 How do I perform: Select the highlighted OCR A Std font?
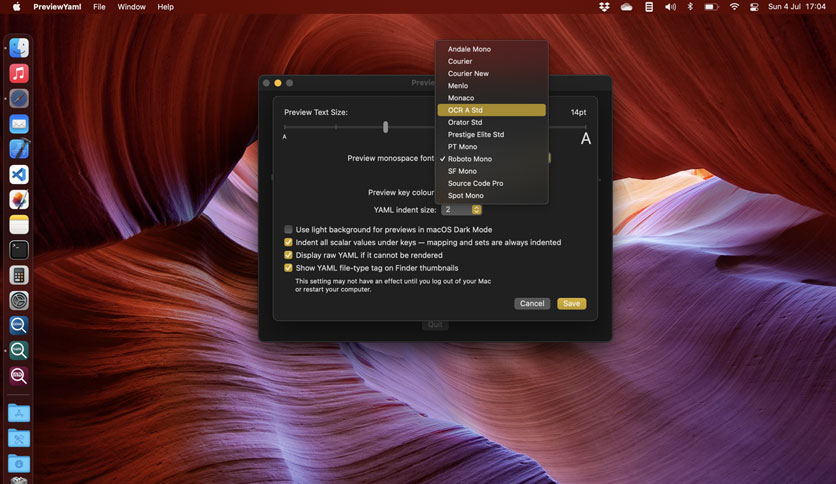pyautogui.click(x=492, y=110)
